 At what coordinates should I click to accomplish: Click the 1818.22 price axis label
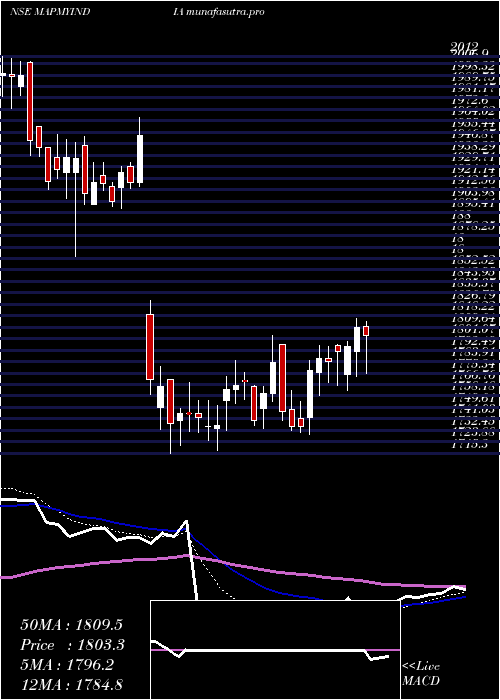475,307
